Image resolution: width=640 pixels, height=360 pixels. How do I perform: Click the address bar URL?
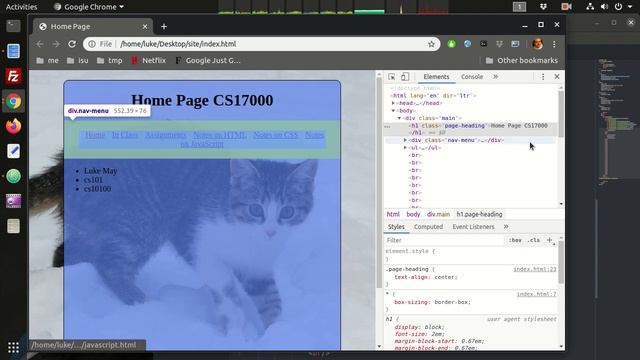pyautogui.click(x=178, y=44)
